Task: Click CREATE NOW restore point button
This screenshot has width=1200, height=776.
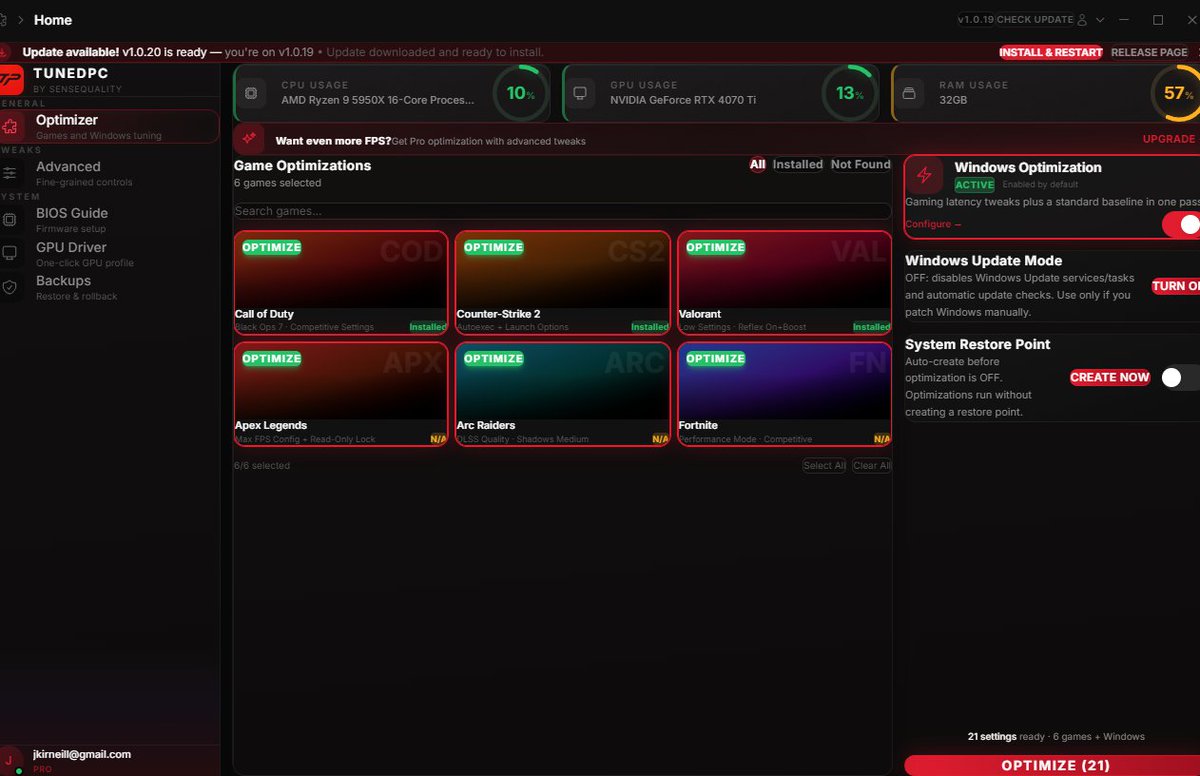Action: [1110, 377]
